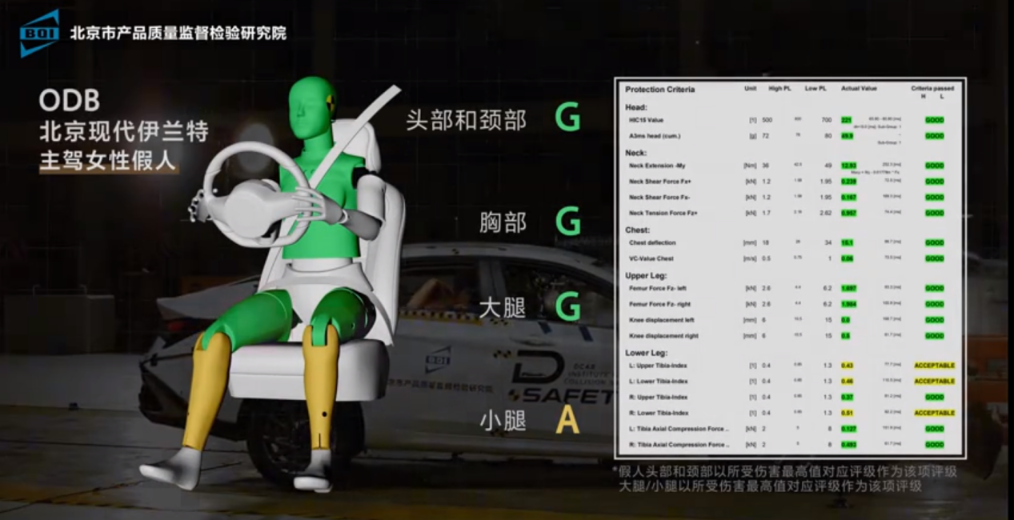Select the ODB title text
Image resolution: width=1014 pixels, height=520 pixels.
[x=69, y=100]
